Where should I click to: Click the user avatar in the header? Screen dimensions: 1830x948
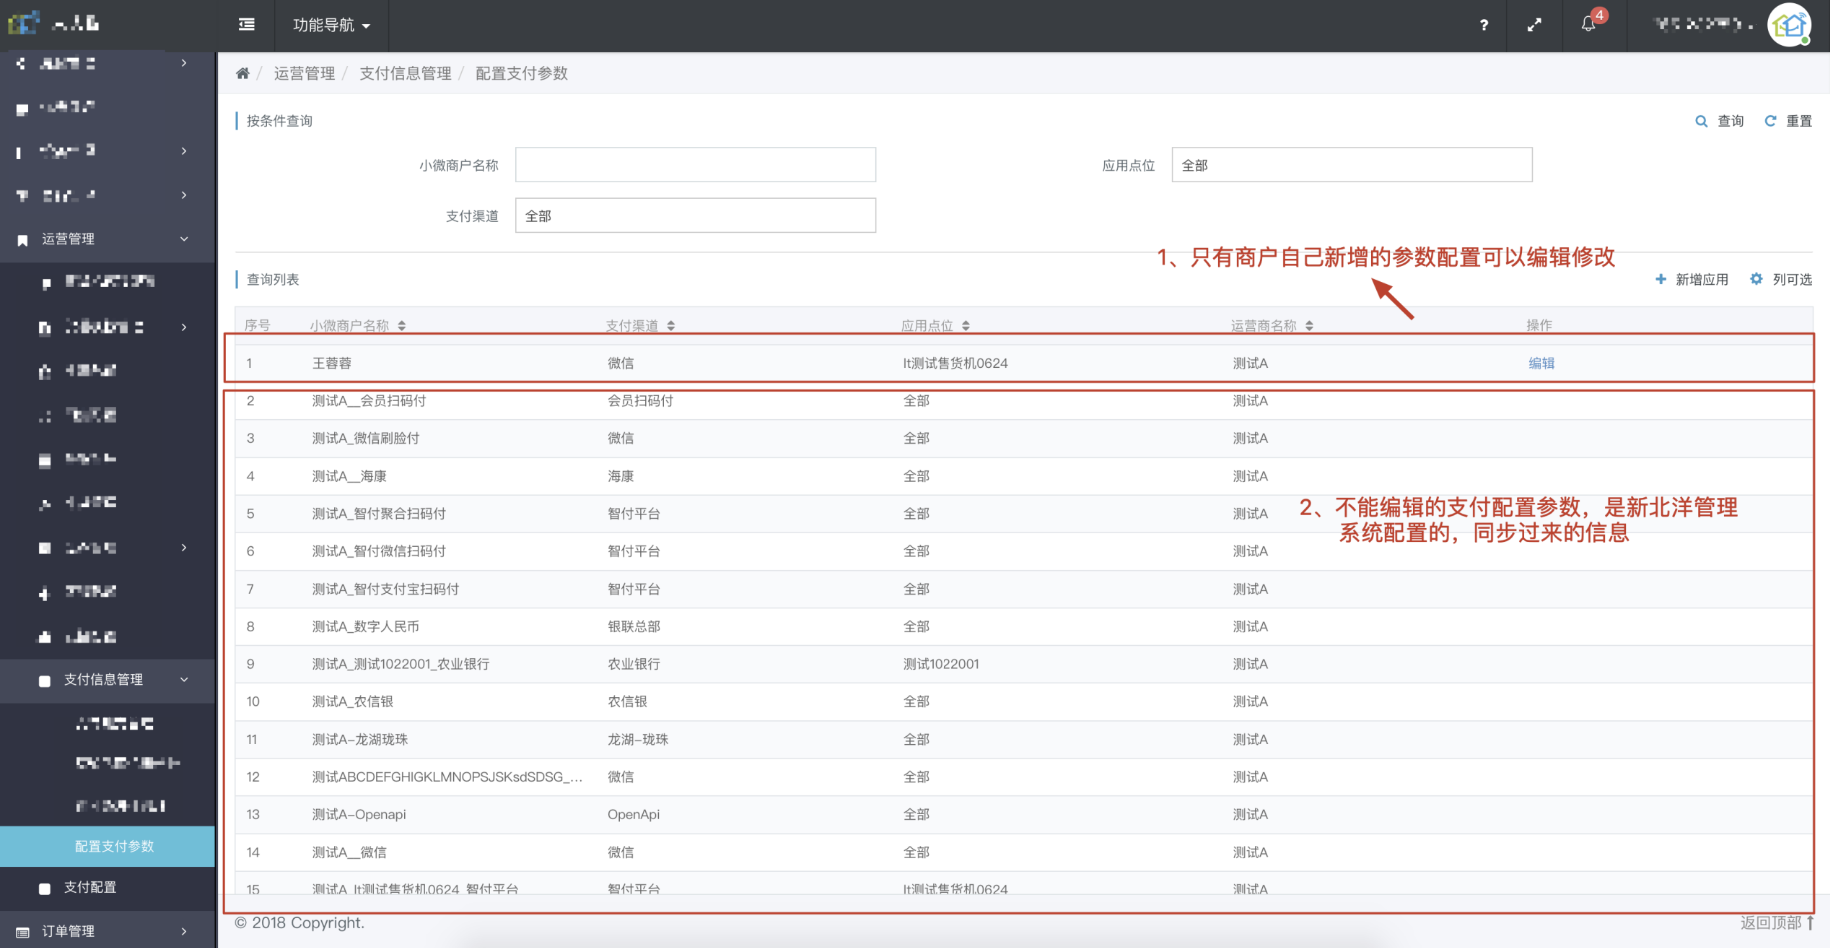(1789, 25)
